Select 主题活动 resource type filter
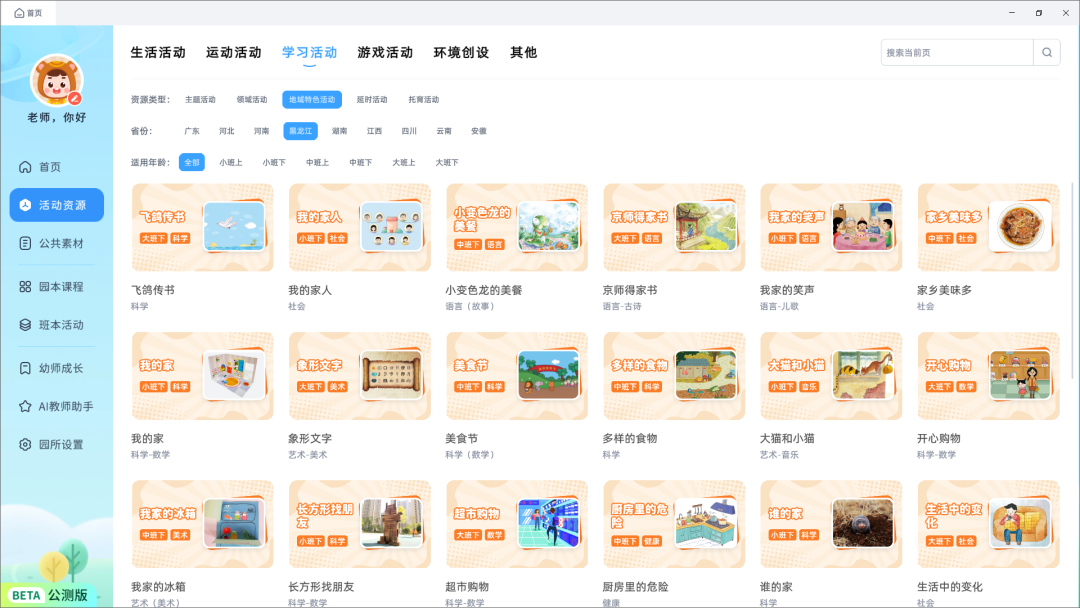The image size is (1080, 608). [x=200, y=100]
